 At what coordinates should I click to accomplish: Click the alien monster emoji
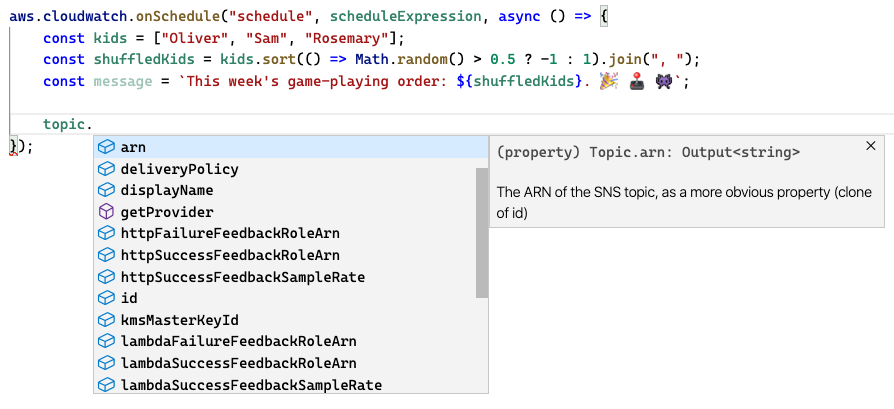[x=665, y=82]
